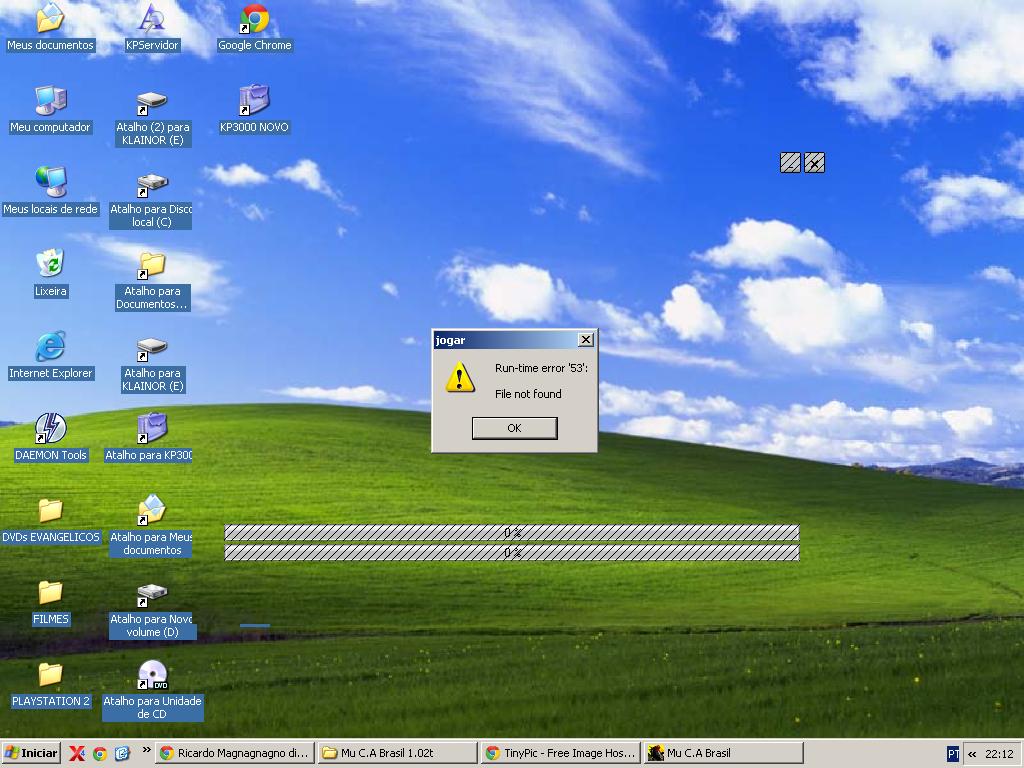Open the DAEMON Tools desktop icon

pos(50,429)
